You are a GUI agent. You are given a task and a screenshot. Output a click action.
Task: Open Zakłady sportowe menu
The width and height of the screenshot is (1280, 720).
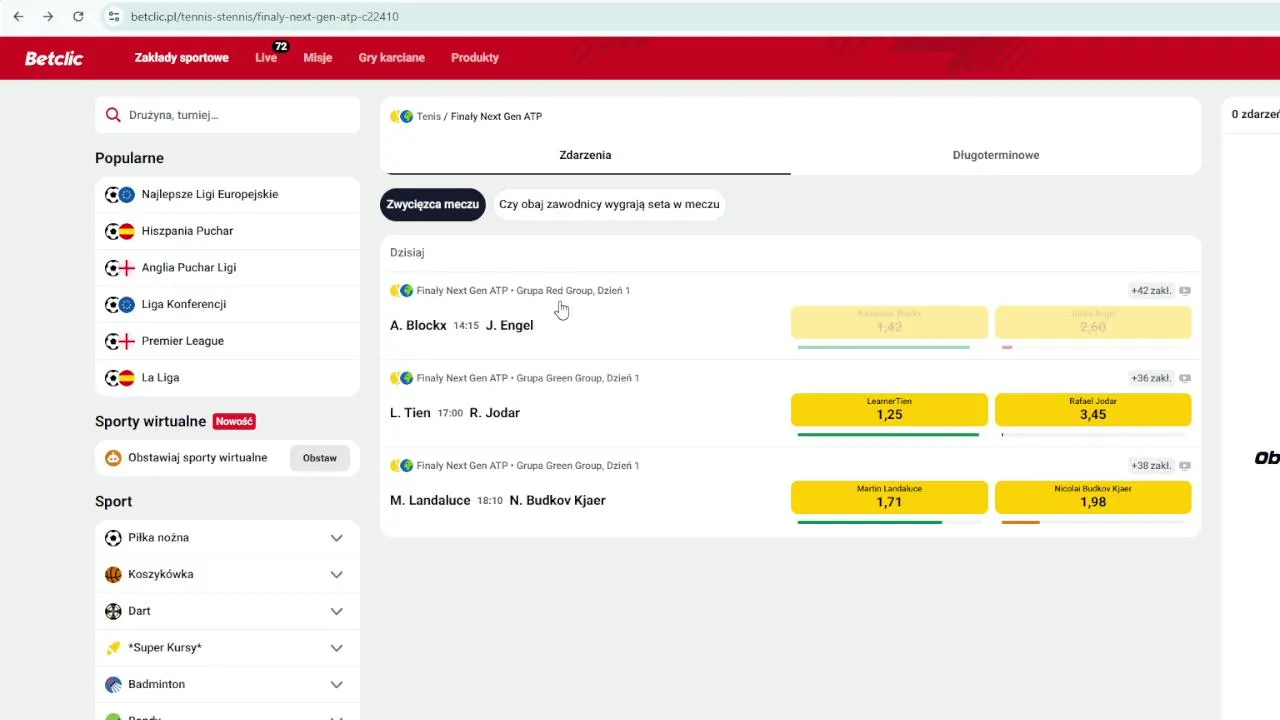click(182, 58)
